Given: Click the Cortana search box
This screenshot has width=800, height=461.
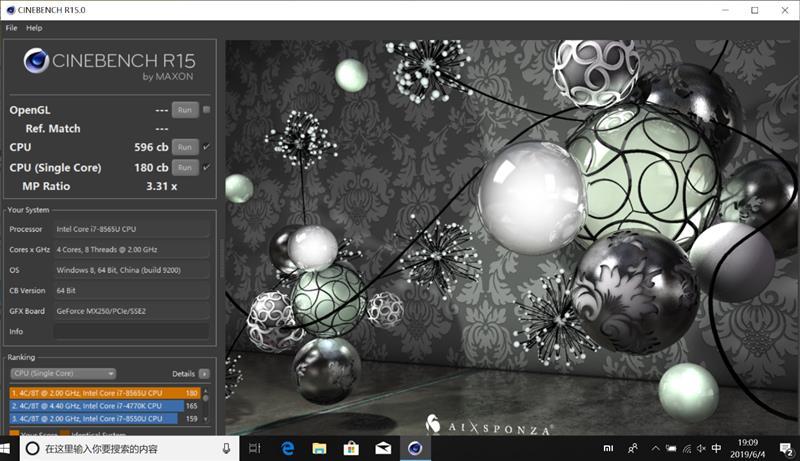Looking at the screenshot, I should pyautogui.click(x=129, y=448).
